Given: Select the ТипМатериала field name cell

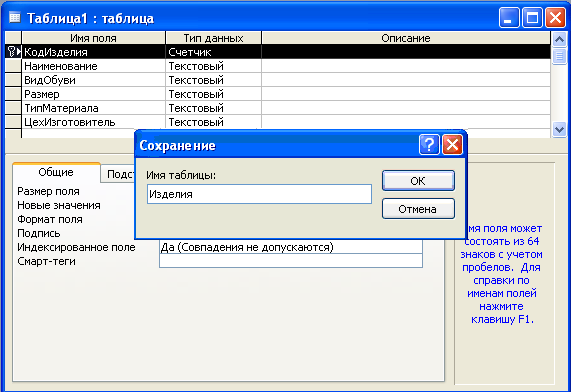Looking at the screenshot, I should (94, 108).
